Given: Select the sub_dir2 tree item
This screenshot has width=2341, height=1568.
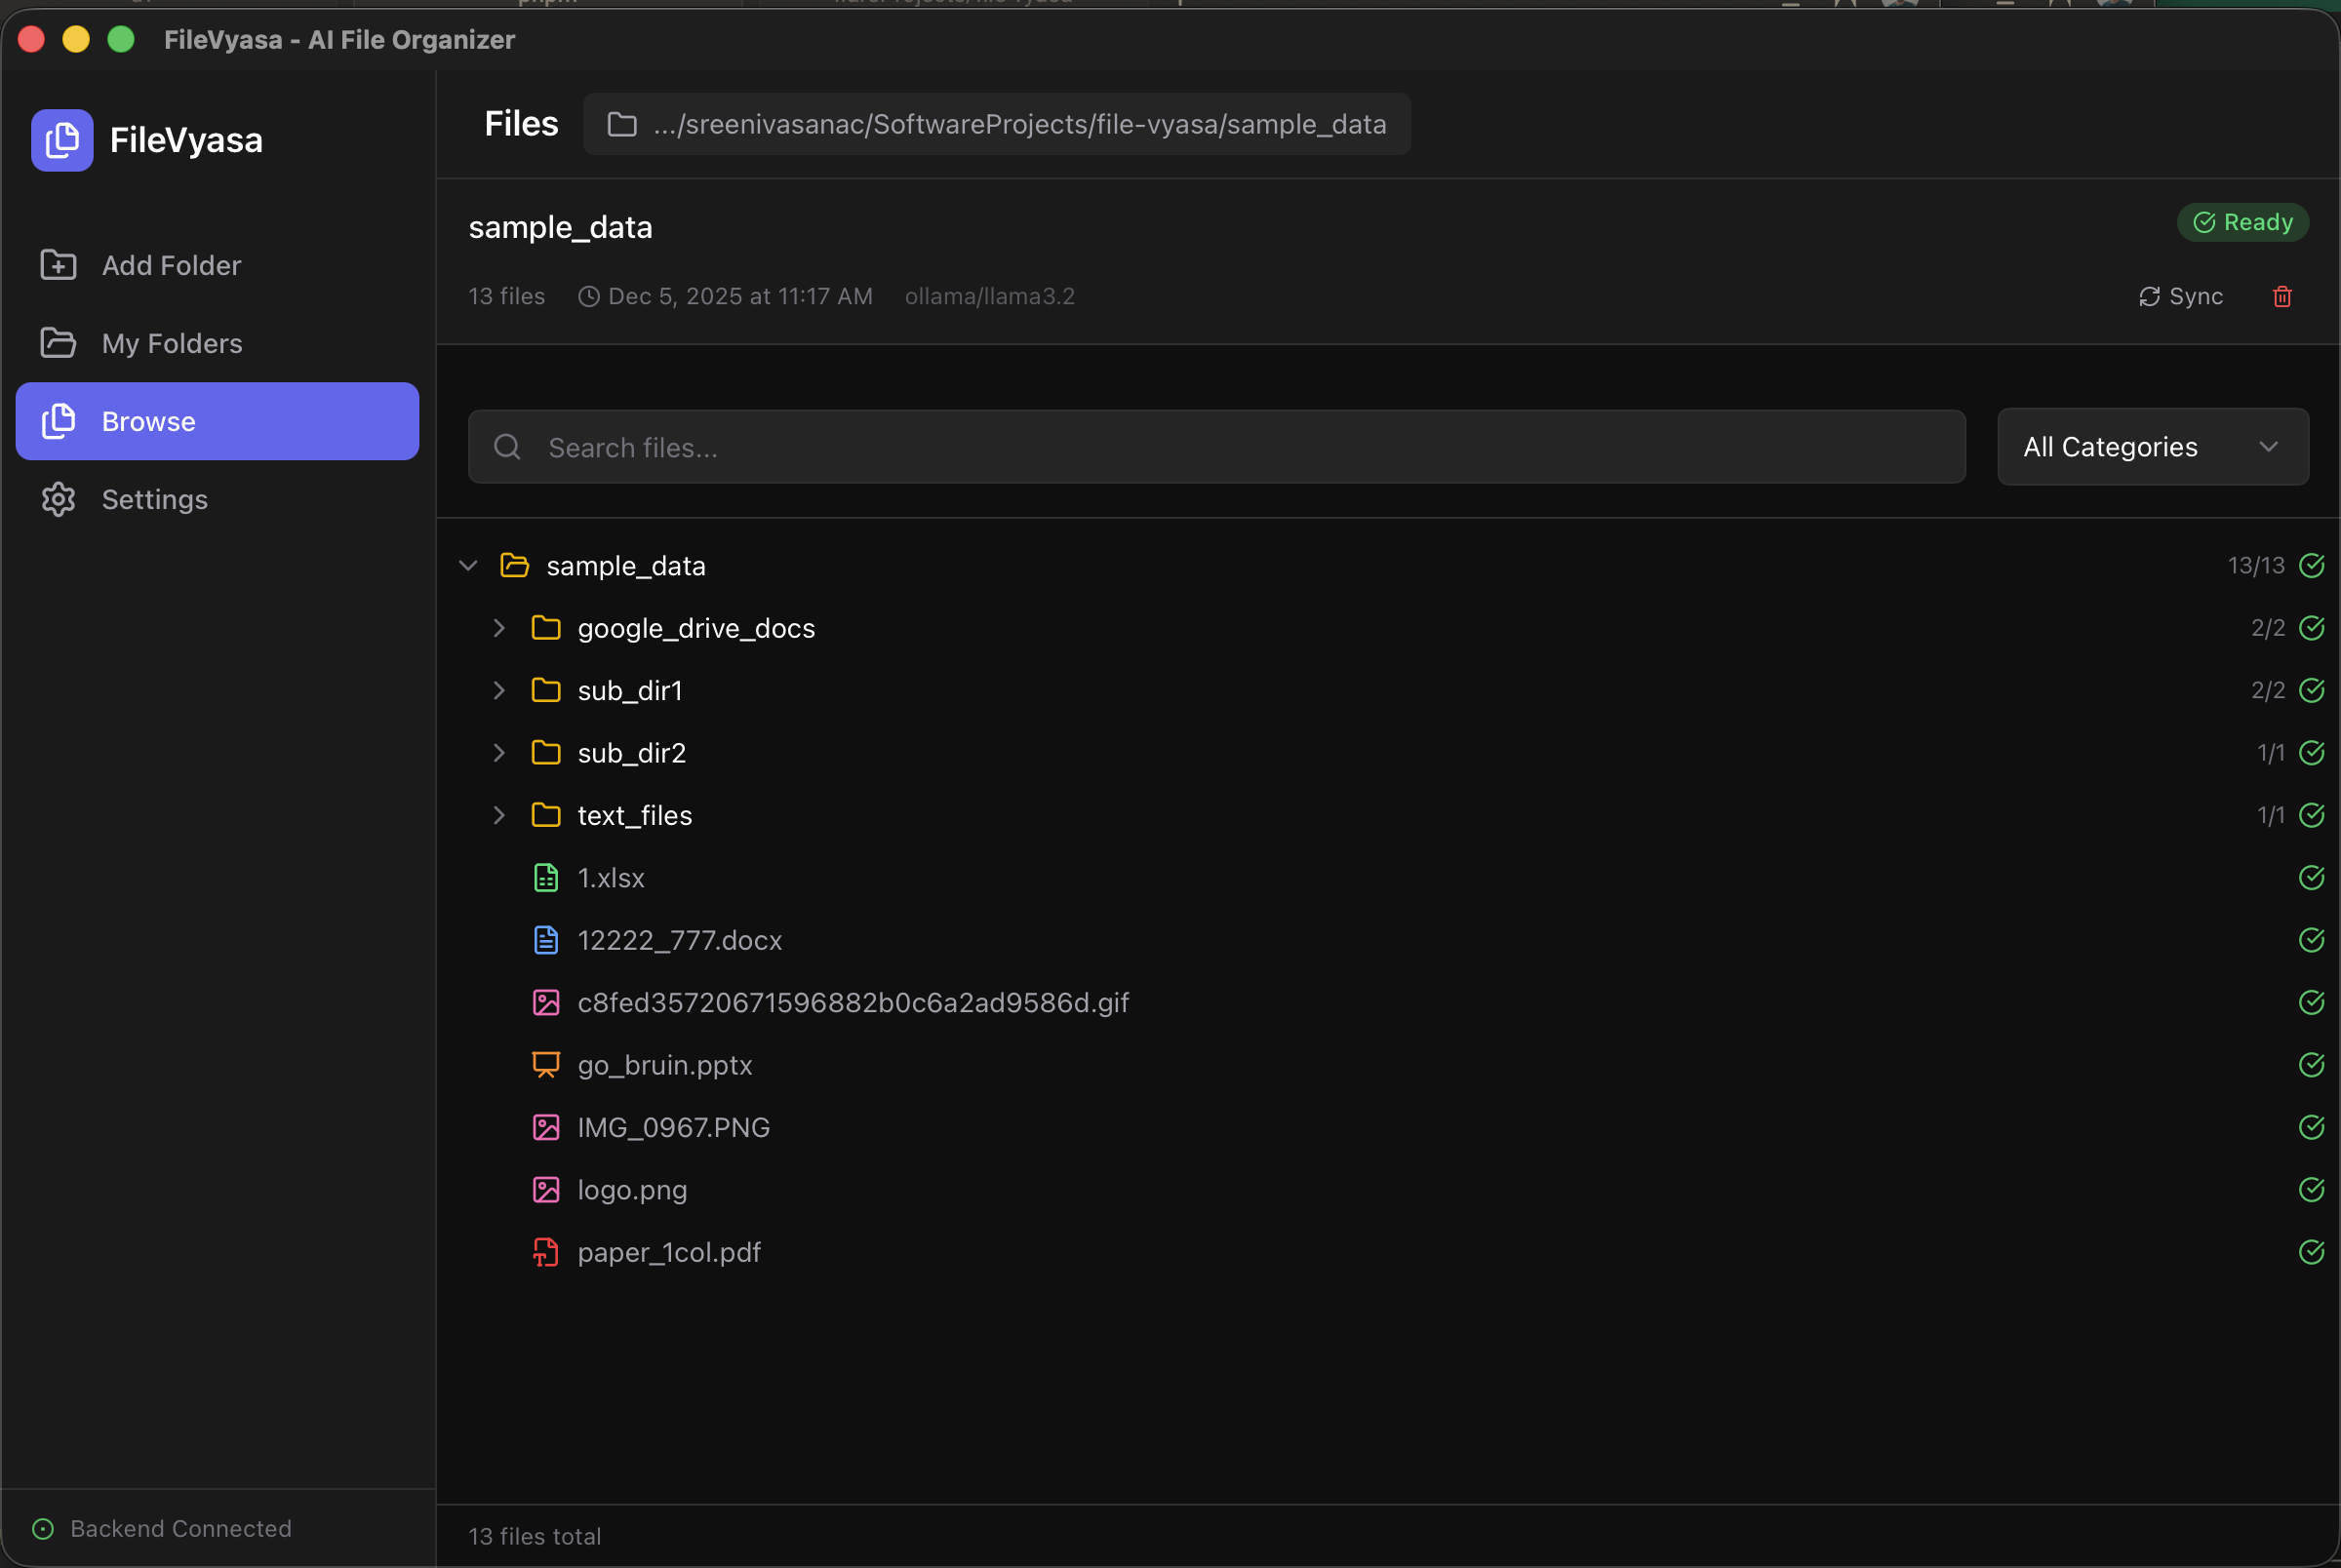Looking at the screenshot, I should coord(631,752).
